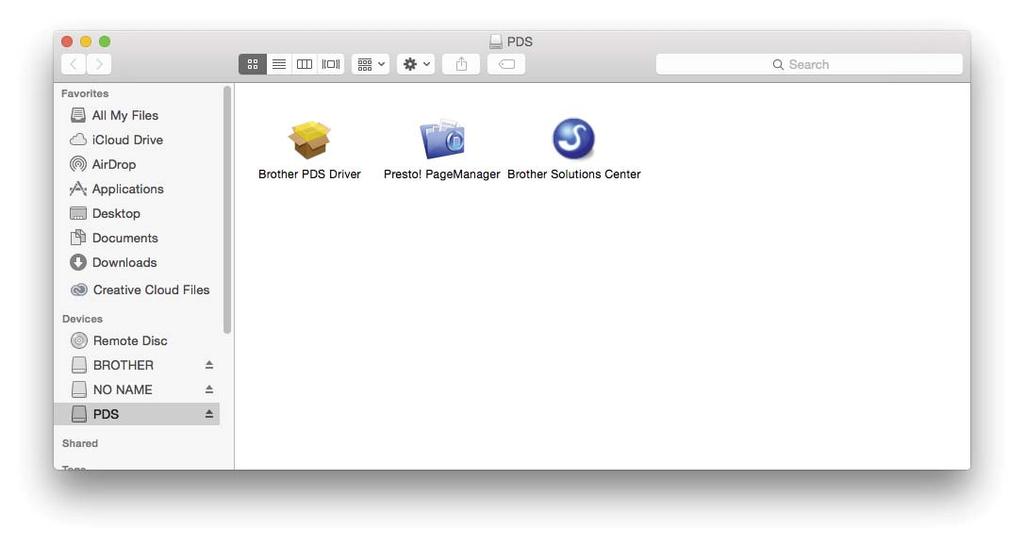Click the sidebar scrollbar
The image size is (1024, 546).
pyautogui.click(x=227, y=210)
